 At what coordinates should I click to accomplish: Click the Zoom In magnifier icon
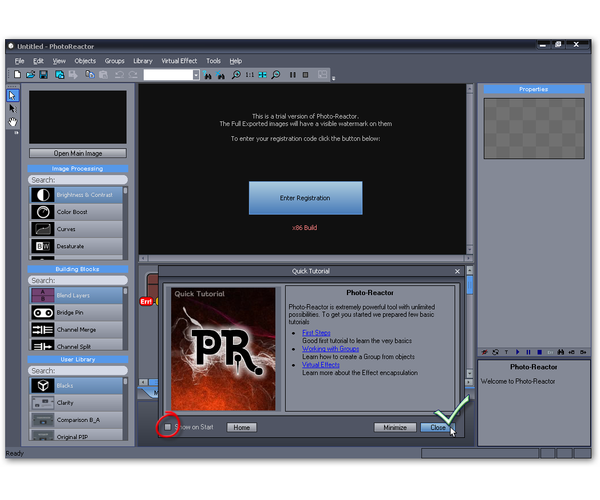(x=236, y=75)
